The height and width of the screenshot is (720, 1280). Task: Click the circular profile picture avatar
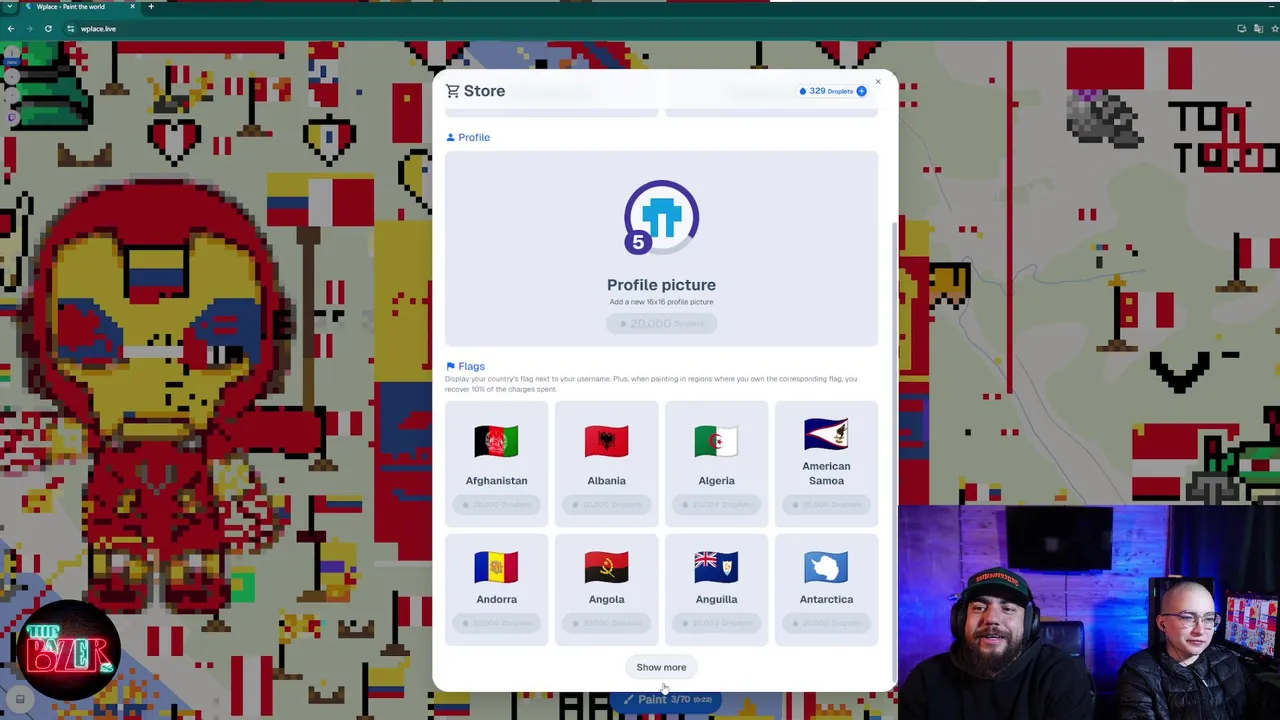coord(662,216)
